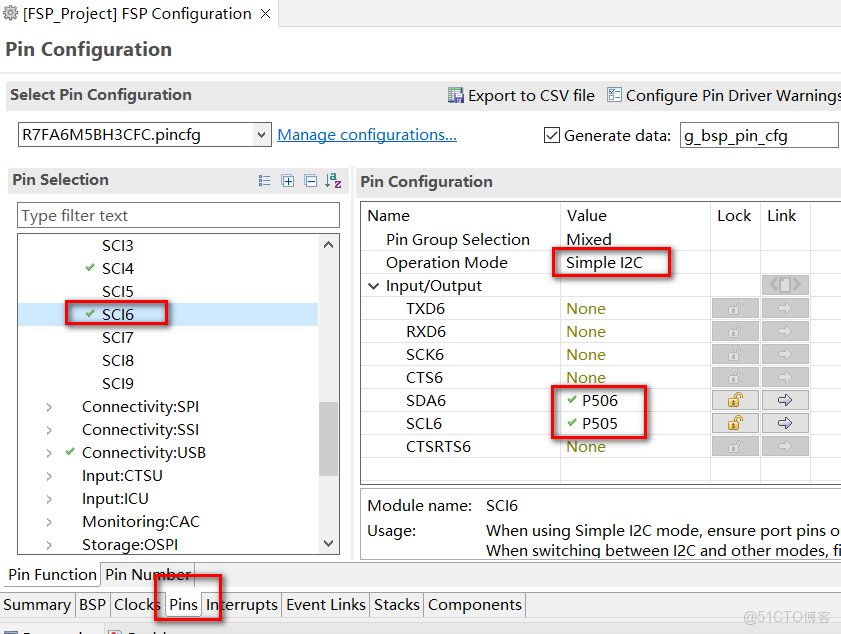Toggle lock icon for SDA6 pin
841x634 pixels.
[735, 400]
